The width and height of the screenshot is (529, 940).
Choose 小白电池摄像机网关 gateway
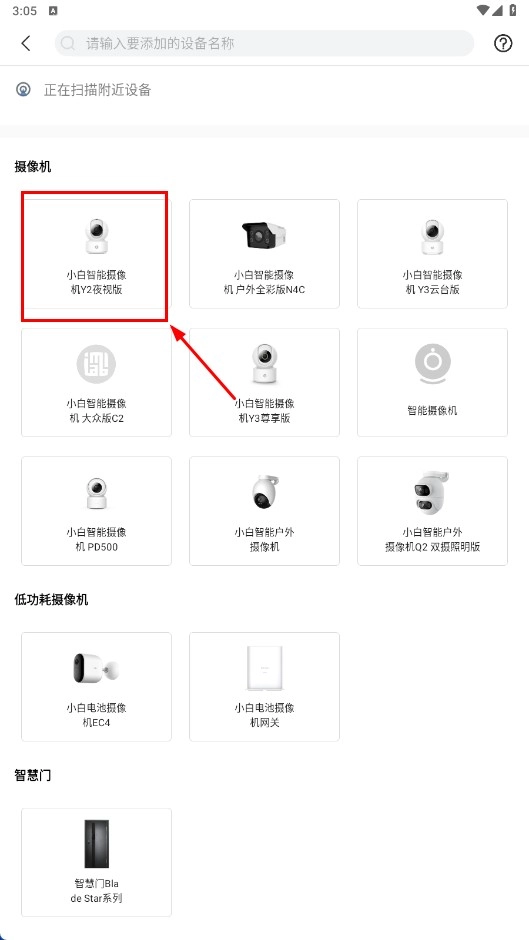264,686
